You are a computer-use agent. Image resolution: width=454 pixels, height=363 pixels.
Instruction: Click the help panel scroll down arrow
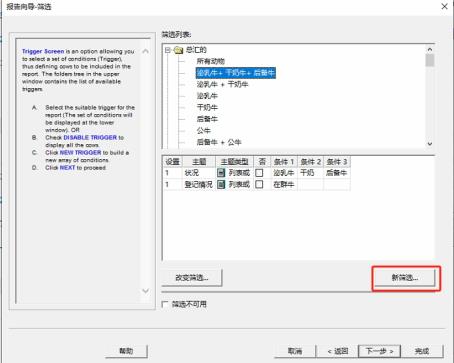tap(145, 291)
